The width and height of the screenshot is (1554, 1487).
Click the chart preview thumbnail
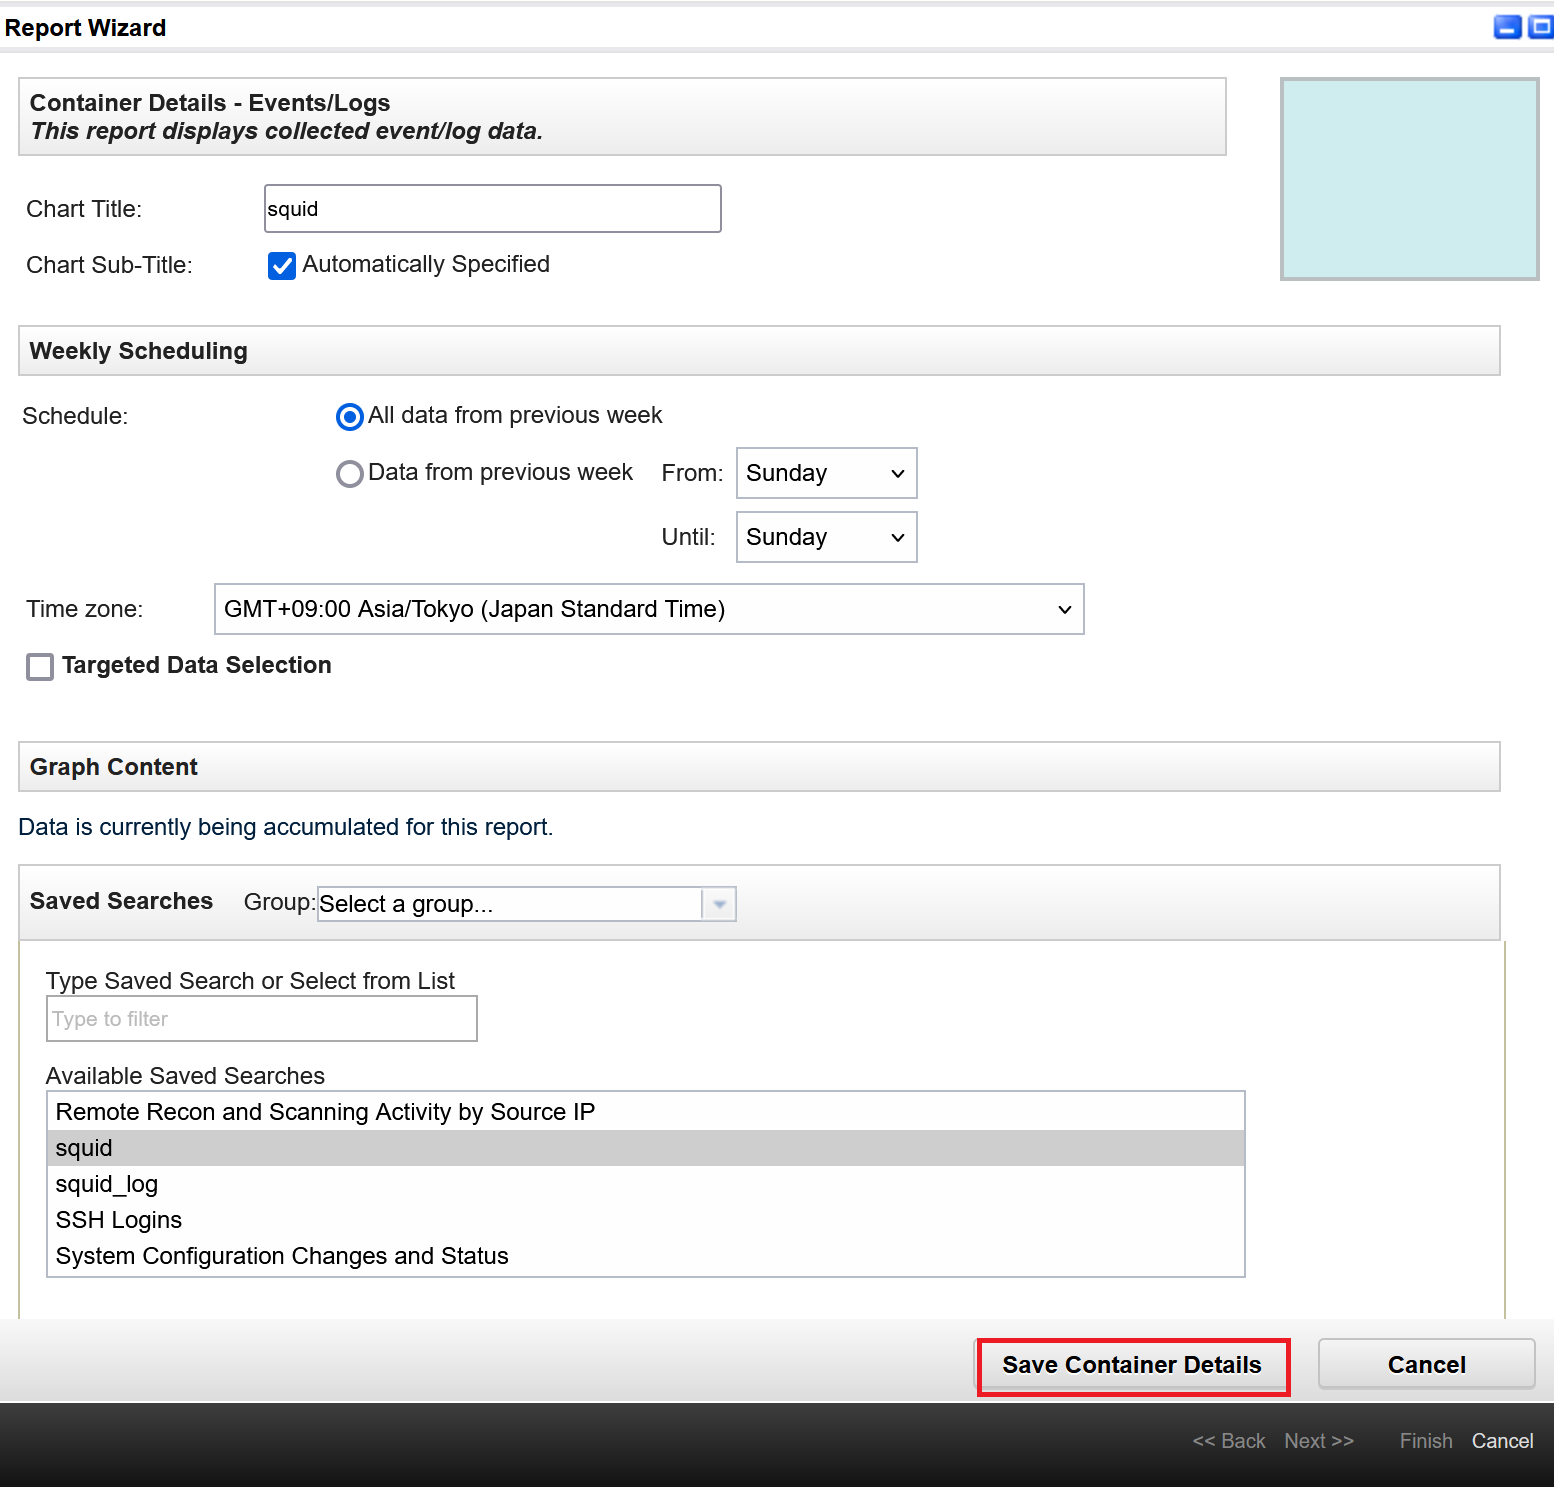1409,179
